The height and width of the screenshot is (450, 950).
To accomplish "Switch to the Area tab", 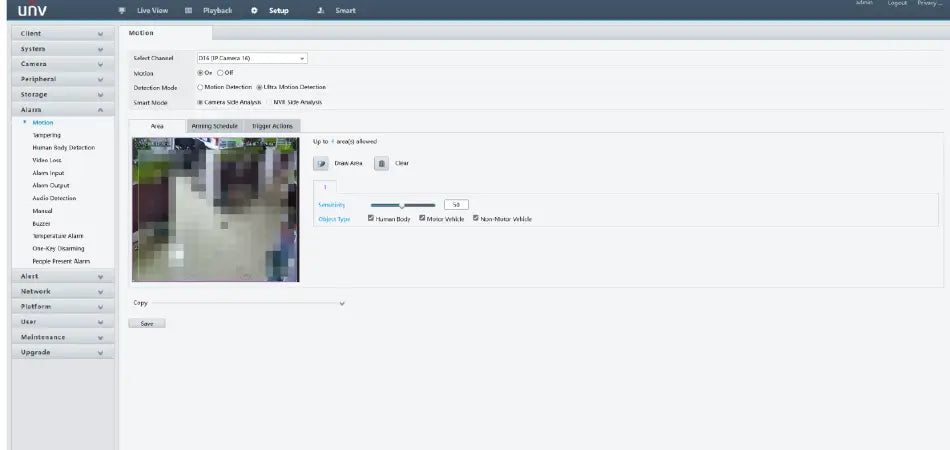I will [x=157, y=126].
